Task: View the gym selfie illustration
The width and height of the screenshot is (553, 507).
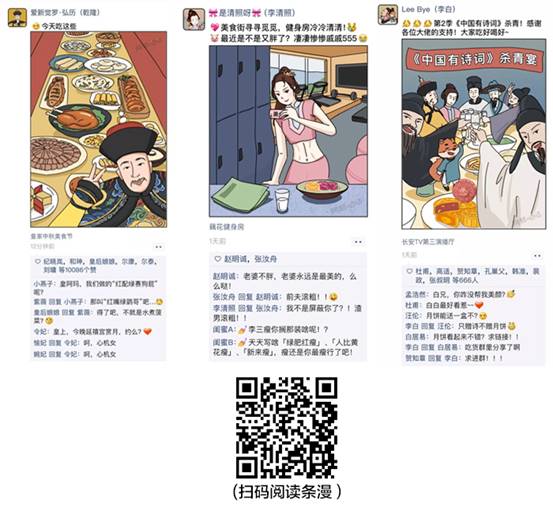Action: 288,131
